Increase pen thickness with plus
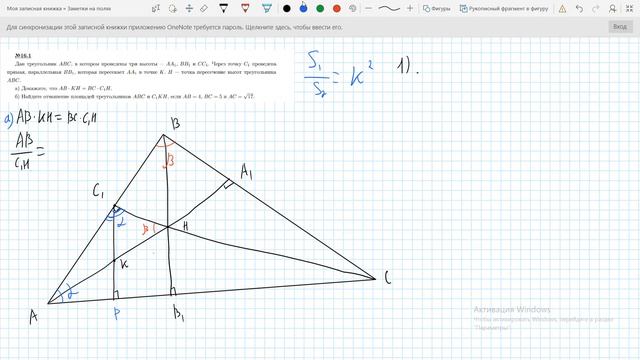640x360 pixels. [410, 8]
